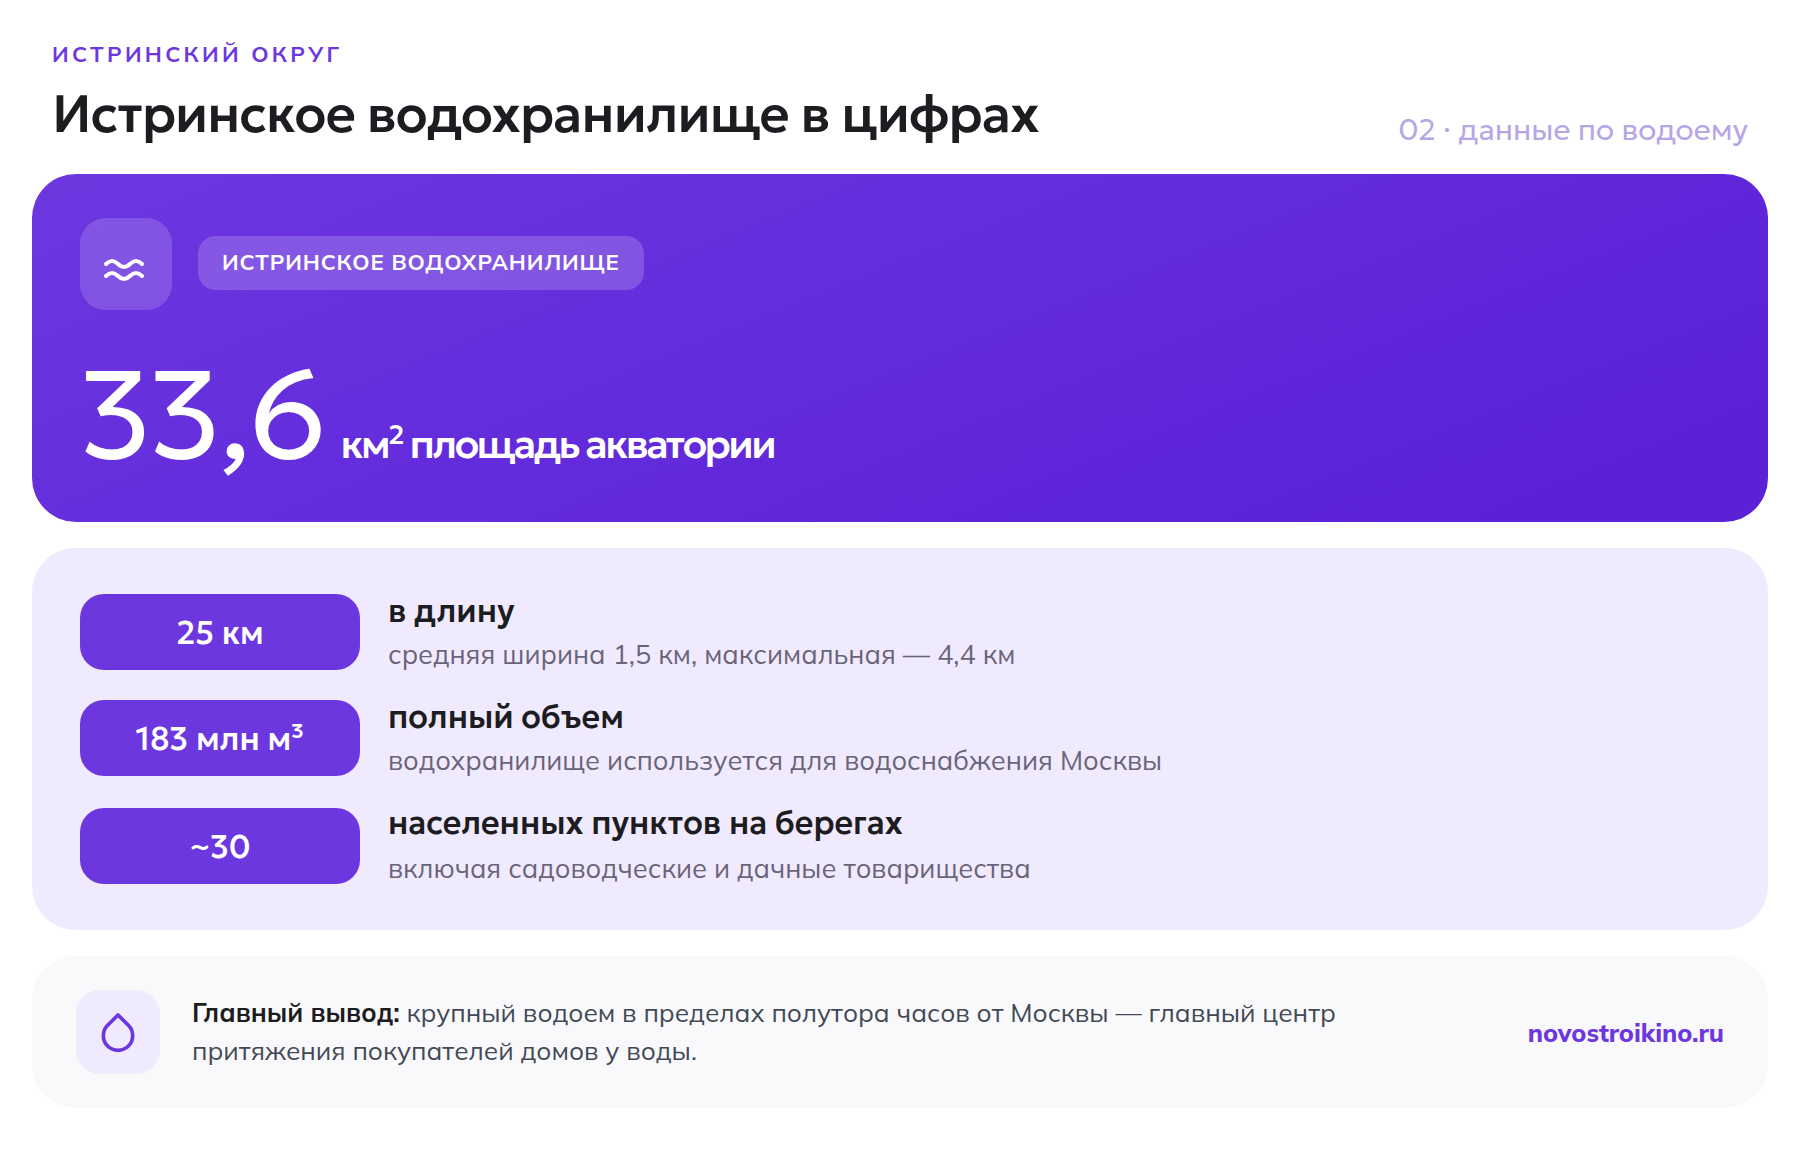Click the ИСТРИНСКИЙ ОКРУГ label
This screenshot has width=1800, height=1172.
(x=197, y=54)
